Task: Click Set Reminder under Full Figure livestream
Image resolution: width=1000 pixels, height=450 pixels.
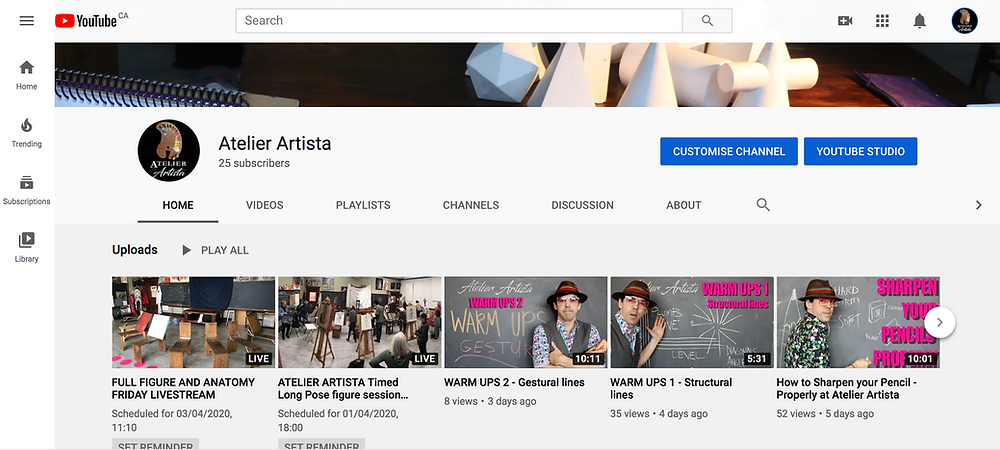Action: (x=156, y=444)
